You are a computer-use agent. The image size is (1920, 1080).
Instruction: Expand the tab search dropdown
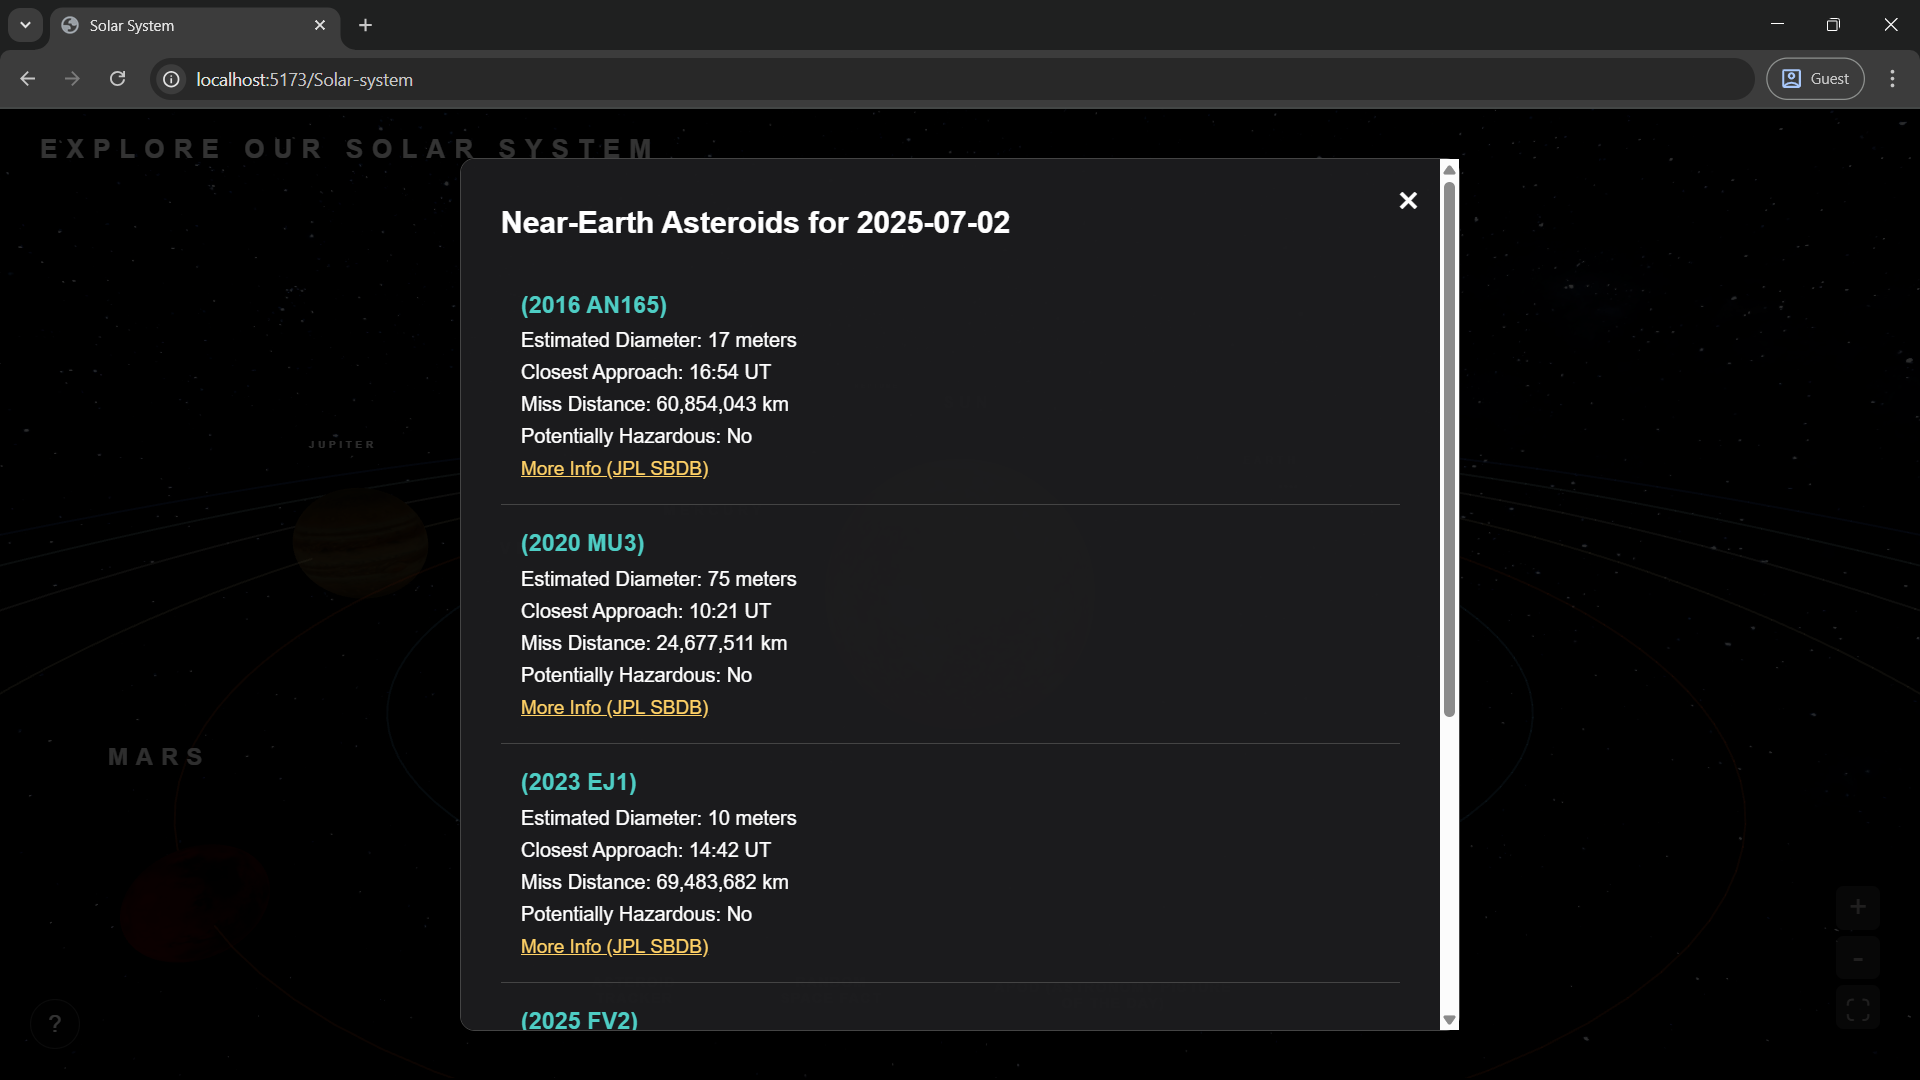(x=25, y=25)
